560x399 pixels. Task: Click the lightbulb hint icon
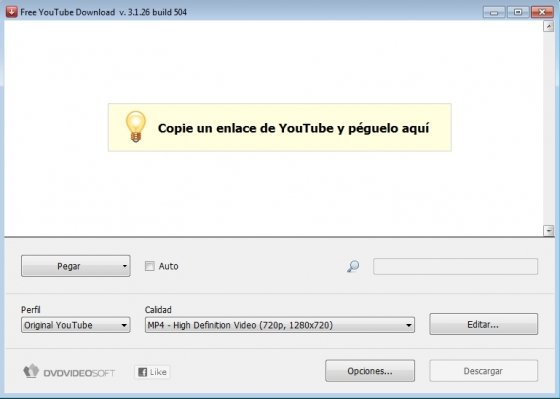click(x=136, y=126)
